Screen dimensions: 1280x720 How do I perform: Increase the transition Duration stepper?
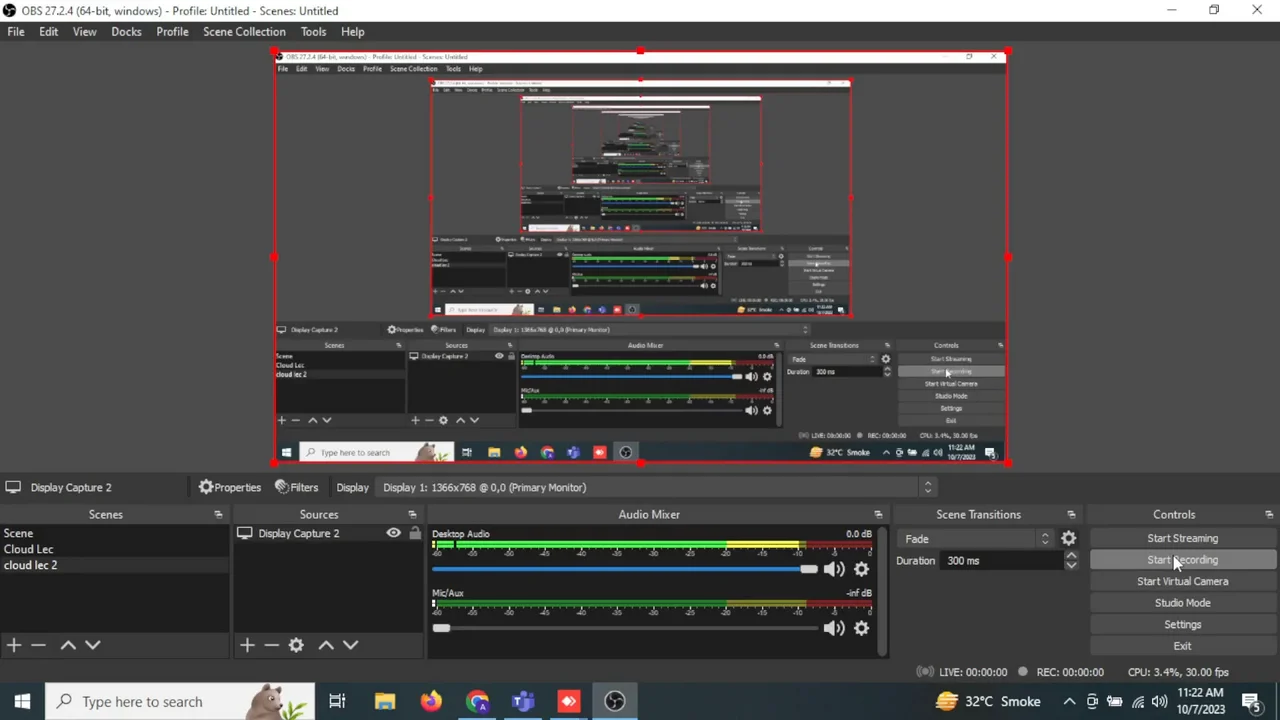click(x=1071, y=556)
